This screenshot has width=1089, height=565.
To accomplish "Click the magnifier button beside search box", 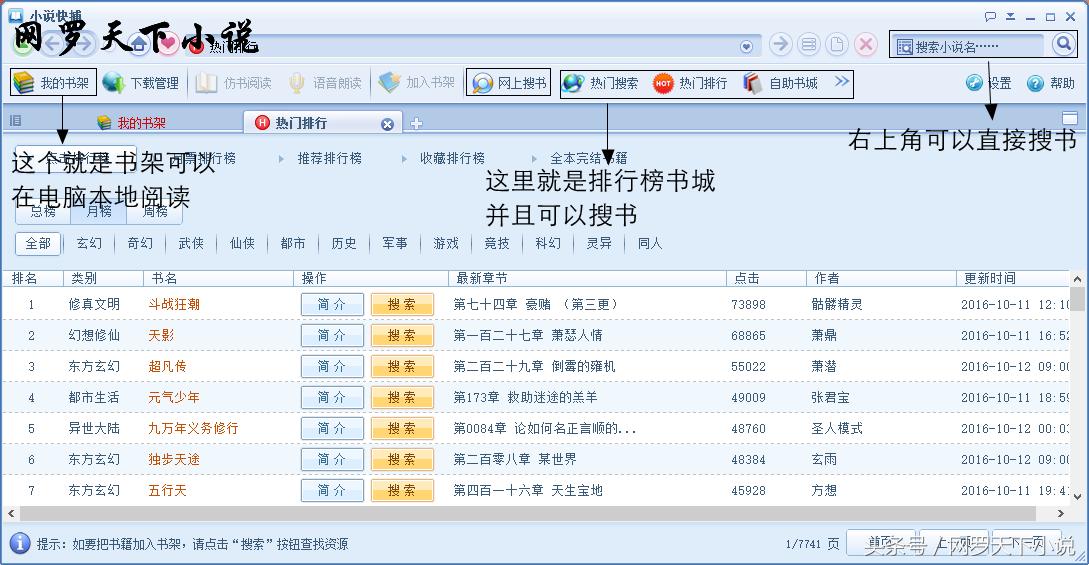I will click(x=1062, y=45).
